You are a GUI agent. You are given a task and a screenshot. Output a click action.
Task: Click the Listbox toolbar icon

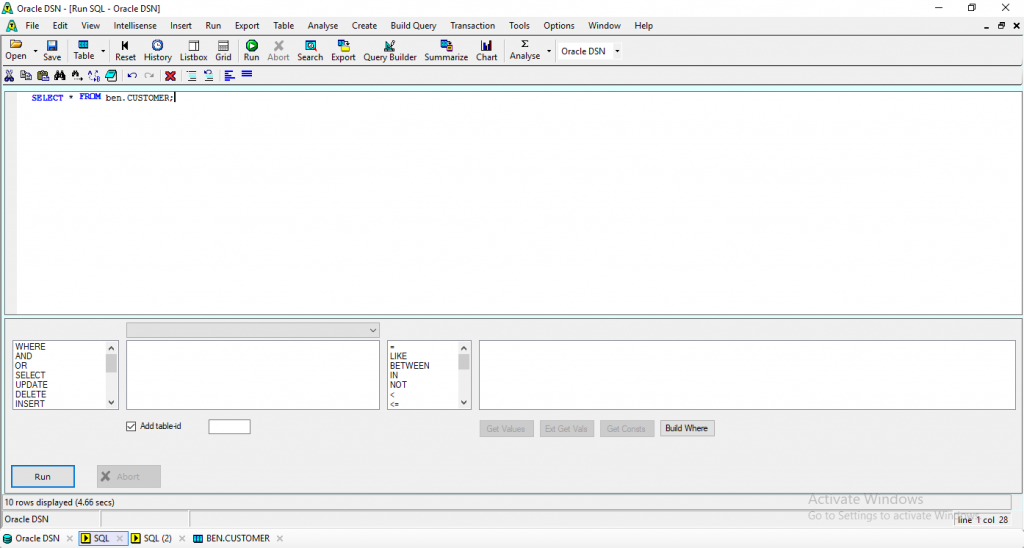click(x=193, y=50)
